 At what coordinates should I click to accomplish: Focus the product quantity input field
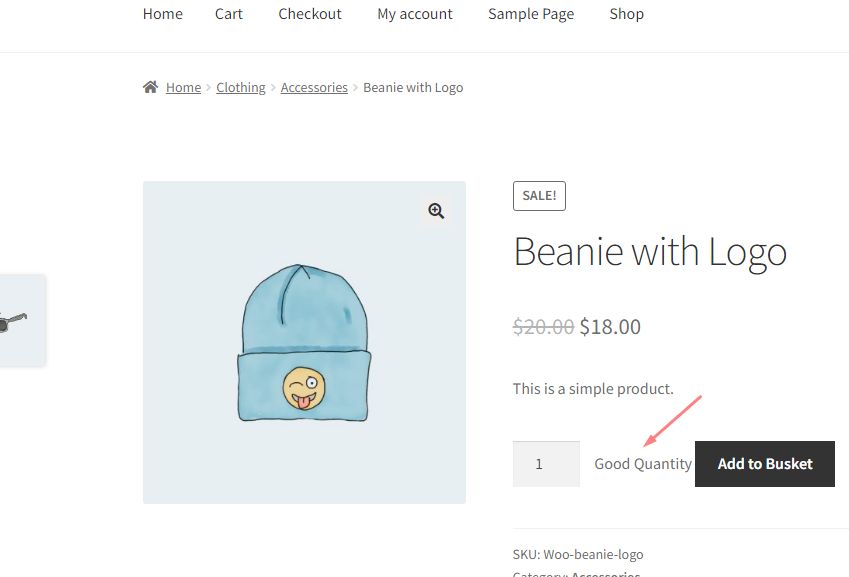(x=546, y=464)
